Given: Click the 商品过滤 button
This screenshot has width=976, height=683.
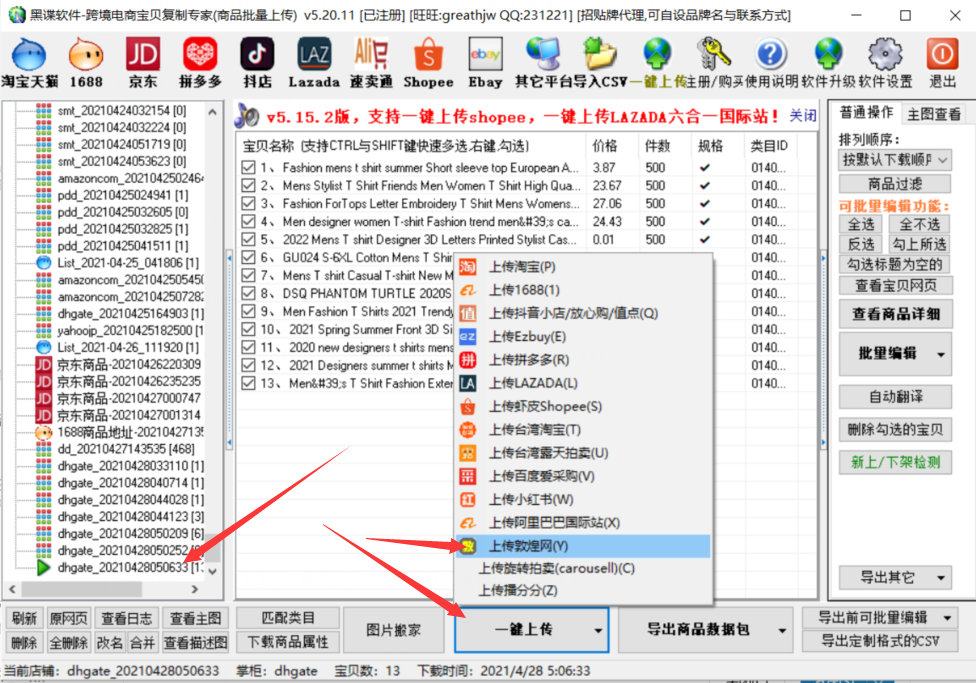Looking at the screenshot, I should [x=895, y=184].
